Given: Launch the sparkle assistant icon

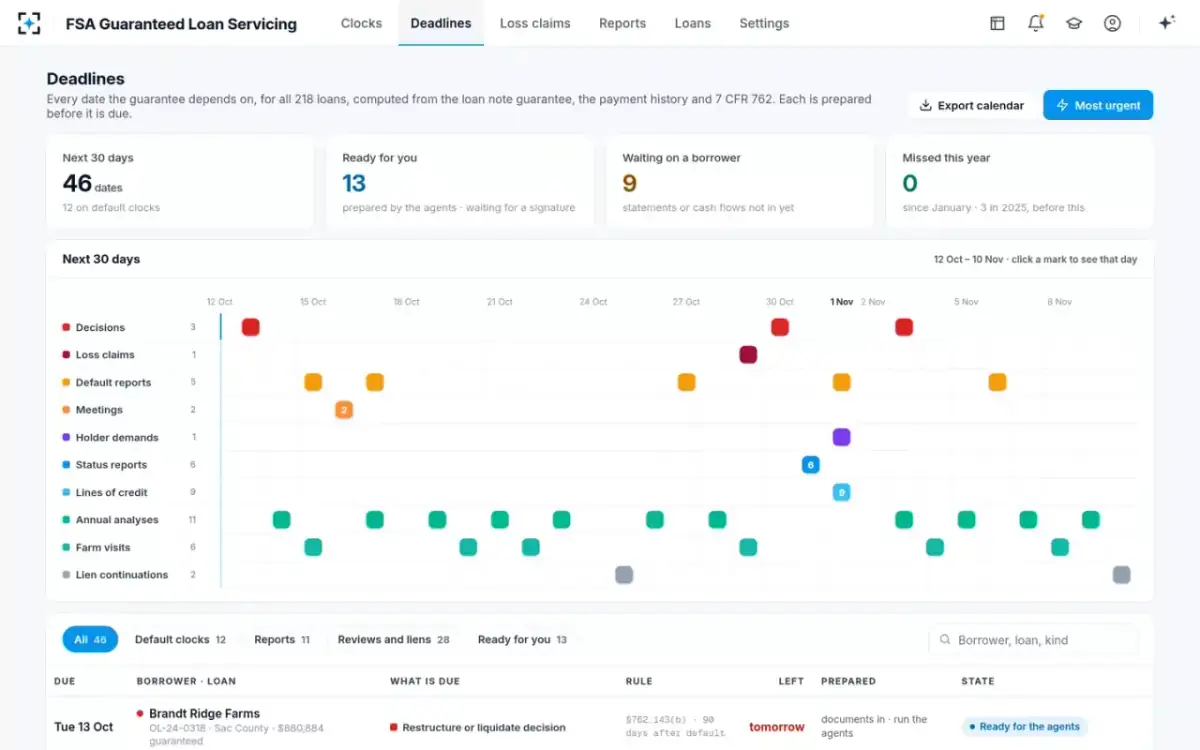Looking at the screenshot, I should [x=1166, y=23].
